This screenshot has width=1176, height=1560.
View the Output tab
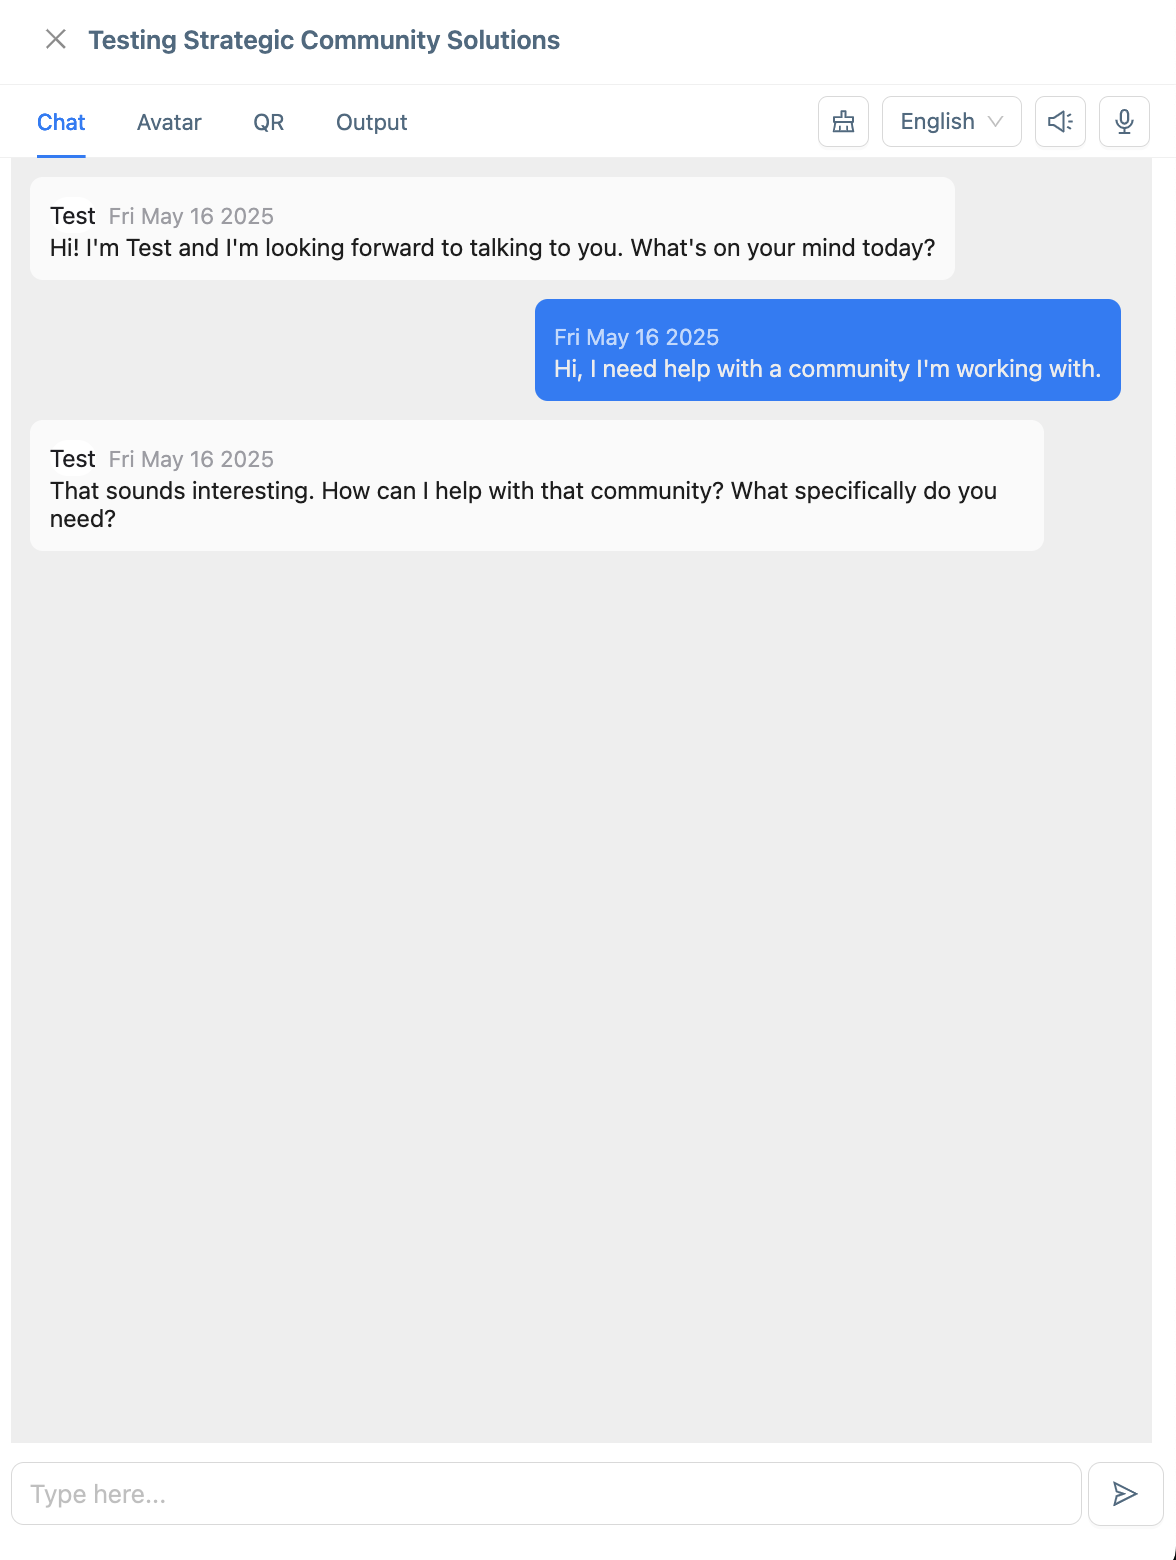tap(371, 121)
